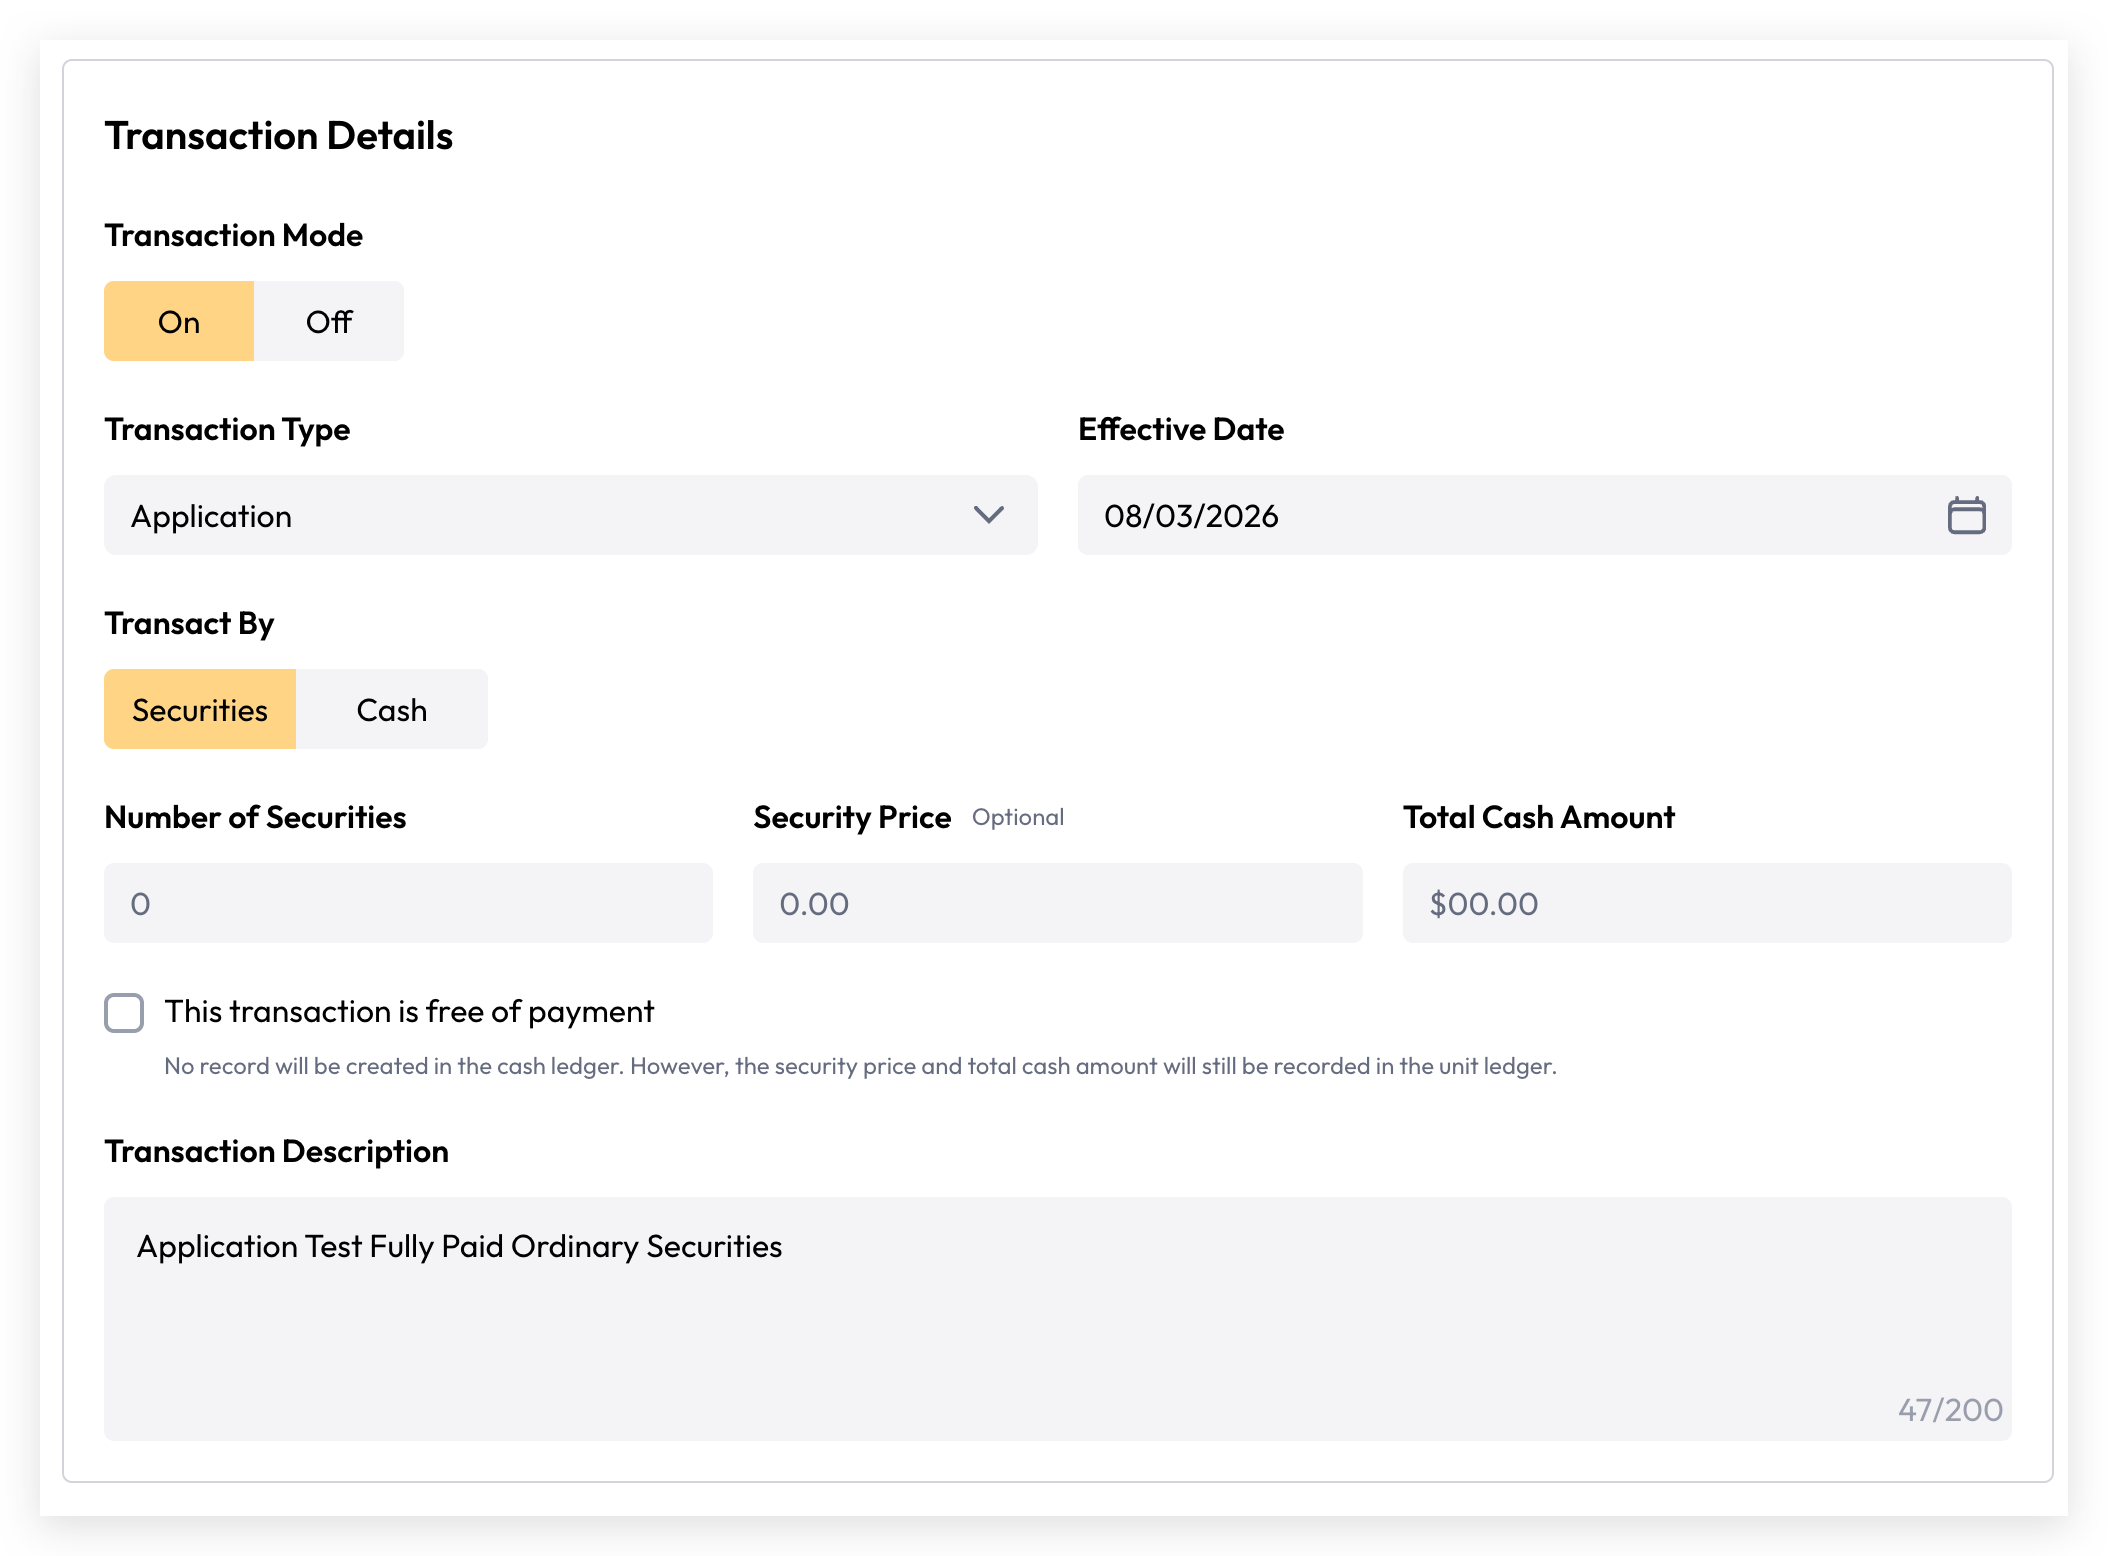Click the 'No record will be created' helper text
Screen dimensions: 2108x1556
860,1066
